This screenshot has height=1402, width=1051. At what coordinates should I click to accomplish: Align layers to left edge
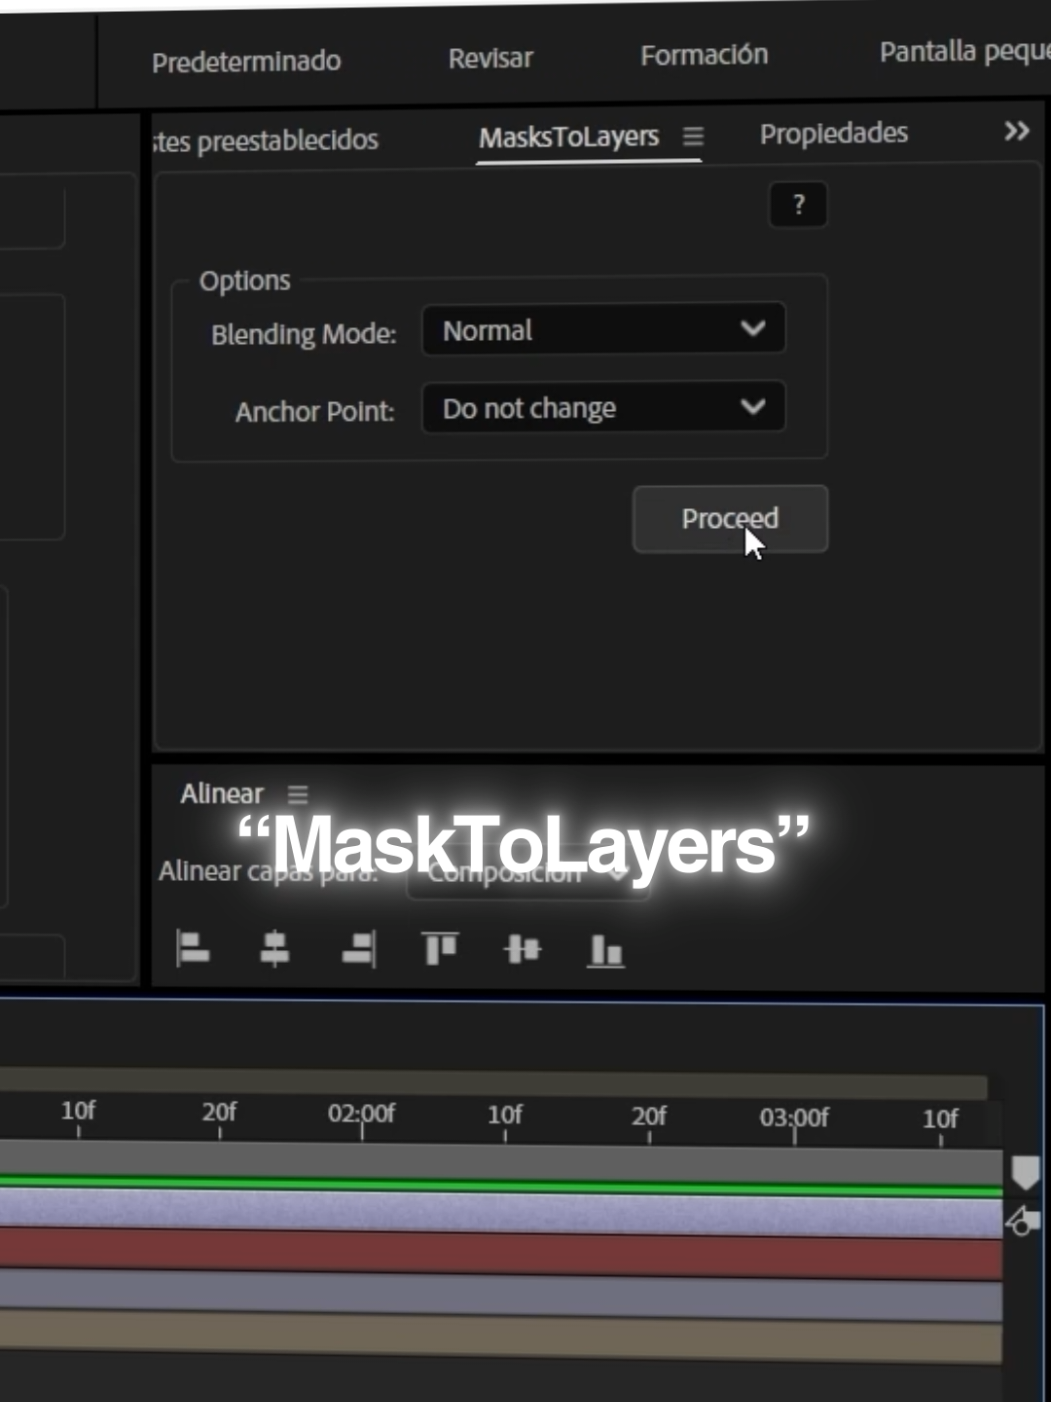coord(192,948)
